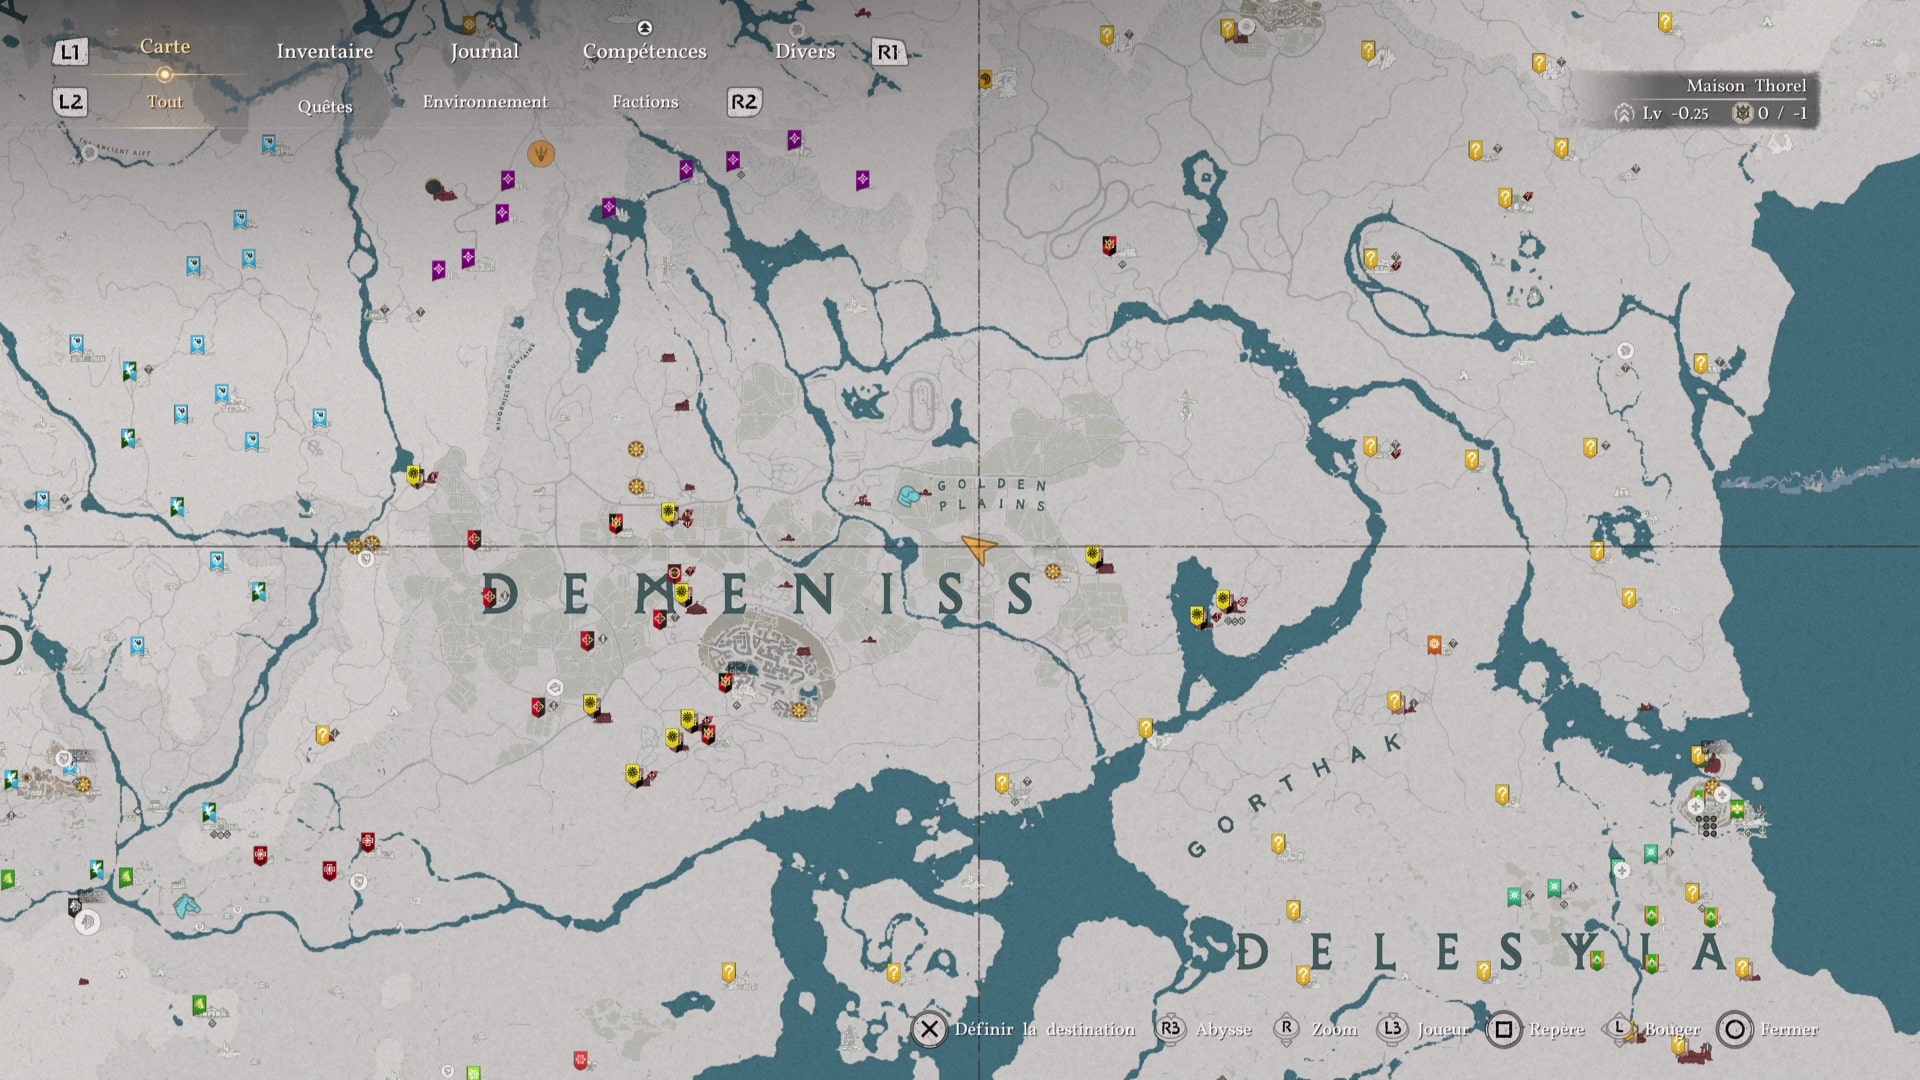Click the orange sun wheel icon near the player arrow
The image size is (1920, 1080).
click(x=1053, y=572)
